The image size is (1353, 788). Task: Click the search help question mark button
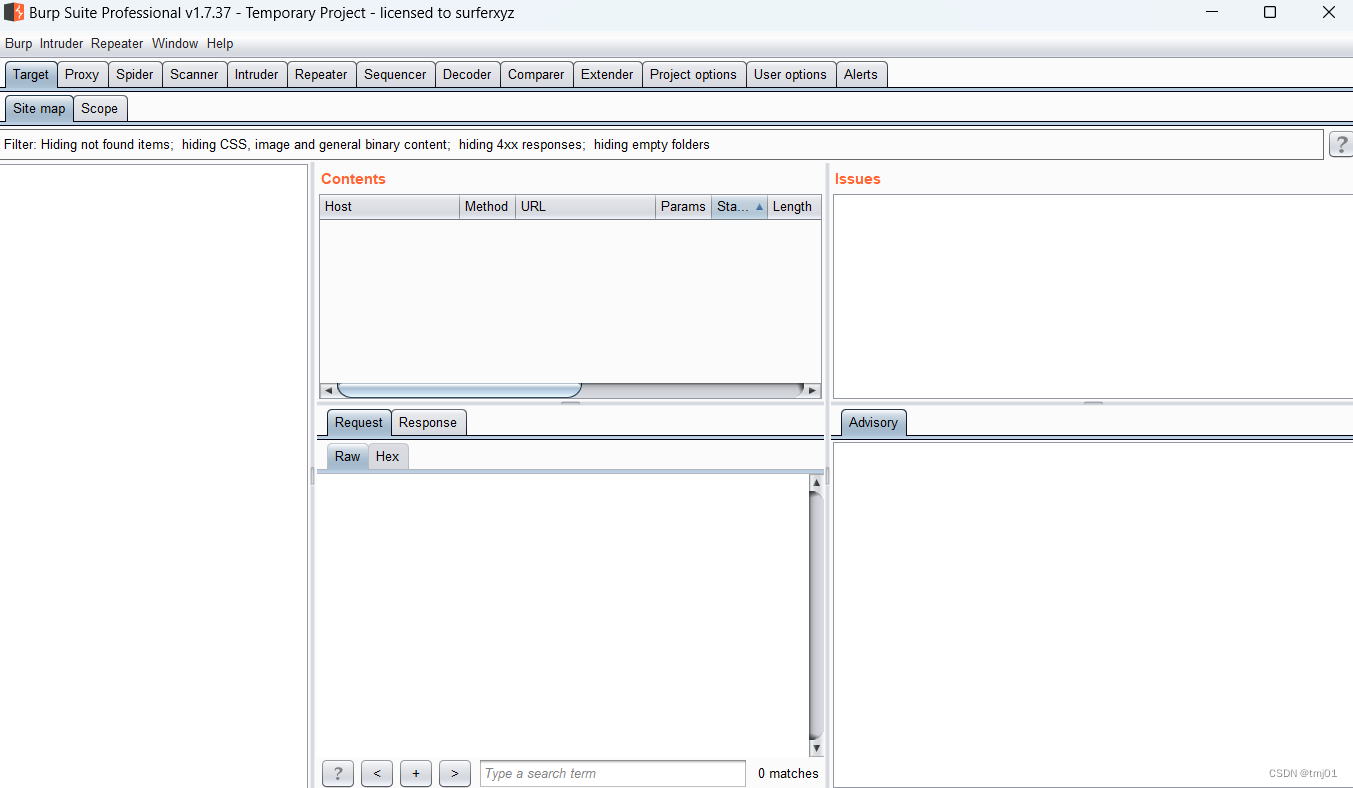pos(338,773)
